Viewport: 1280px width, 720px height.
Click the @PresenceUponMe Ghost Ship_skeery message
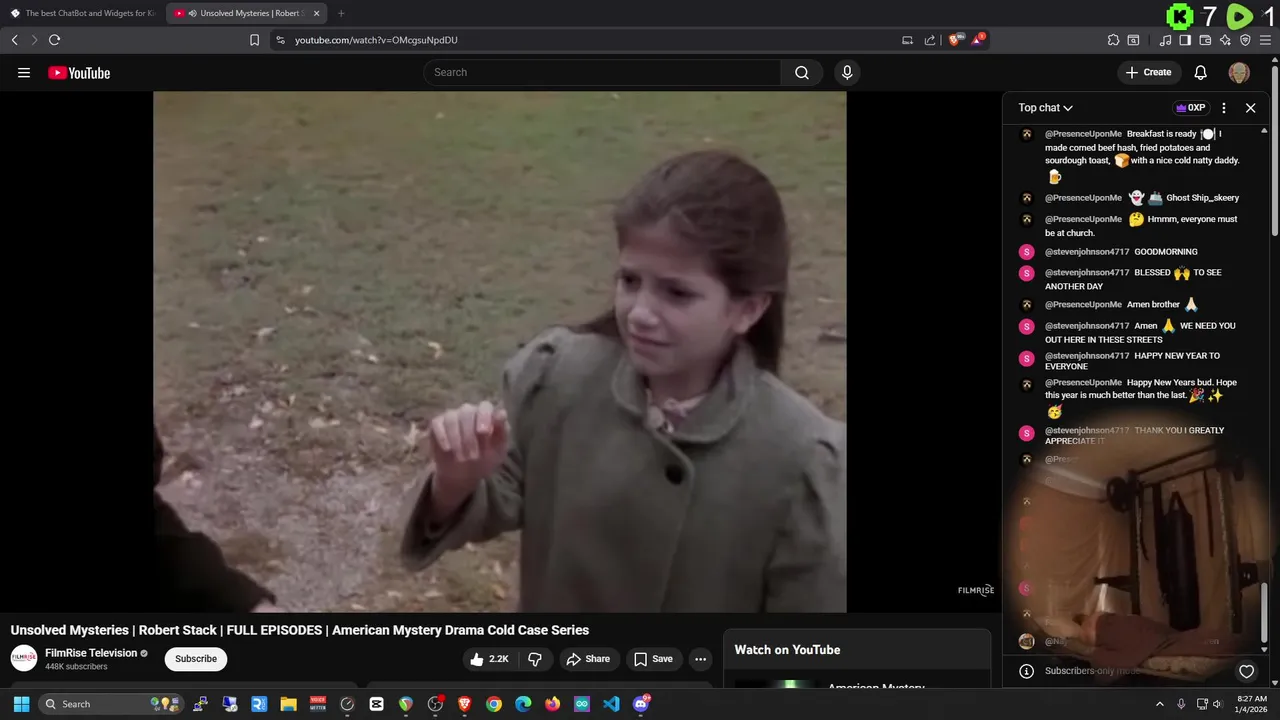click(x=1141, y=198)
